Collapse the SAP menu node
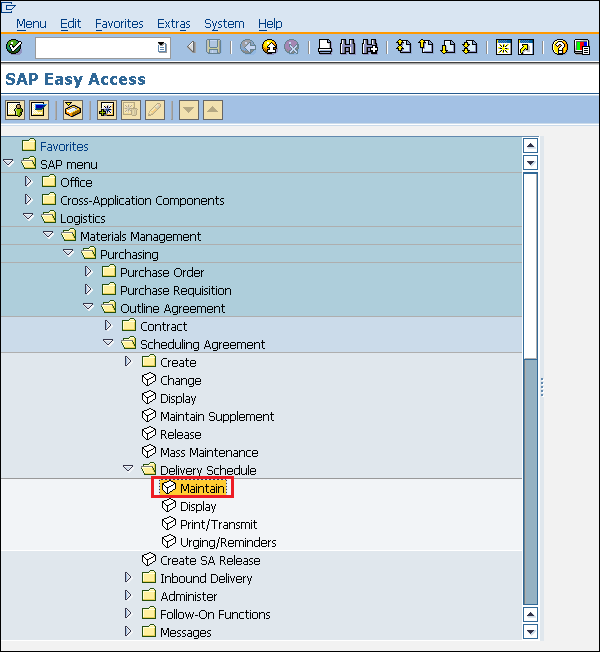 click(9, 163)
